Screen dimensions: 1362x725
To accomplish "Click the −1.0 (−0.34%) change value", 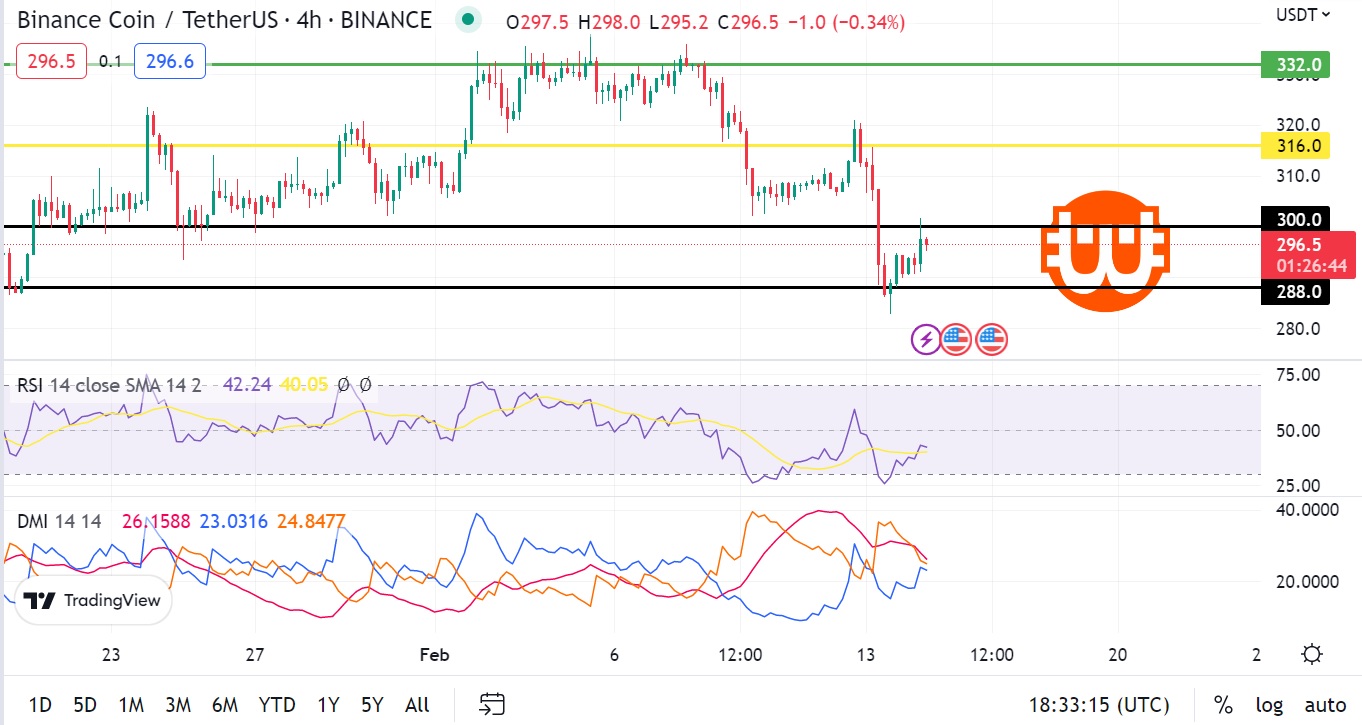I will click(x=846, y=22).
